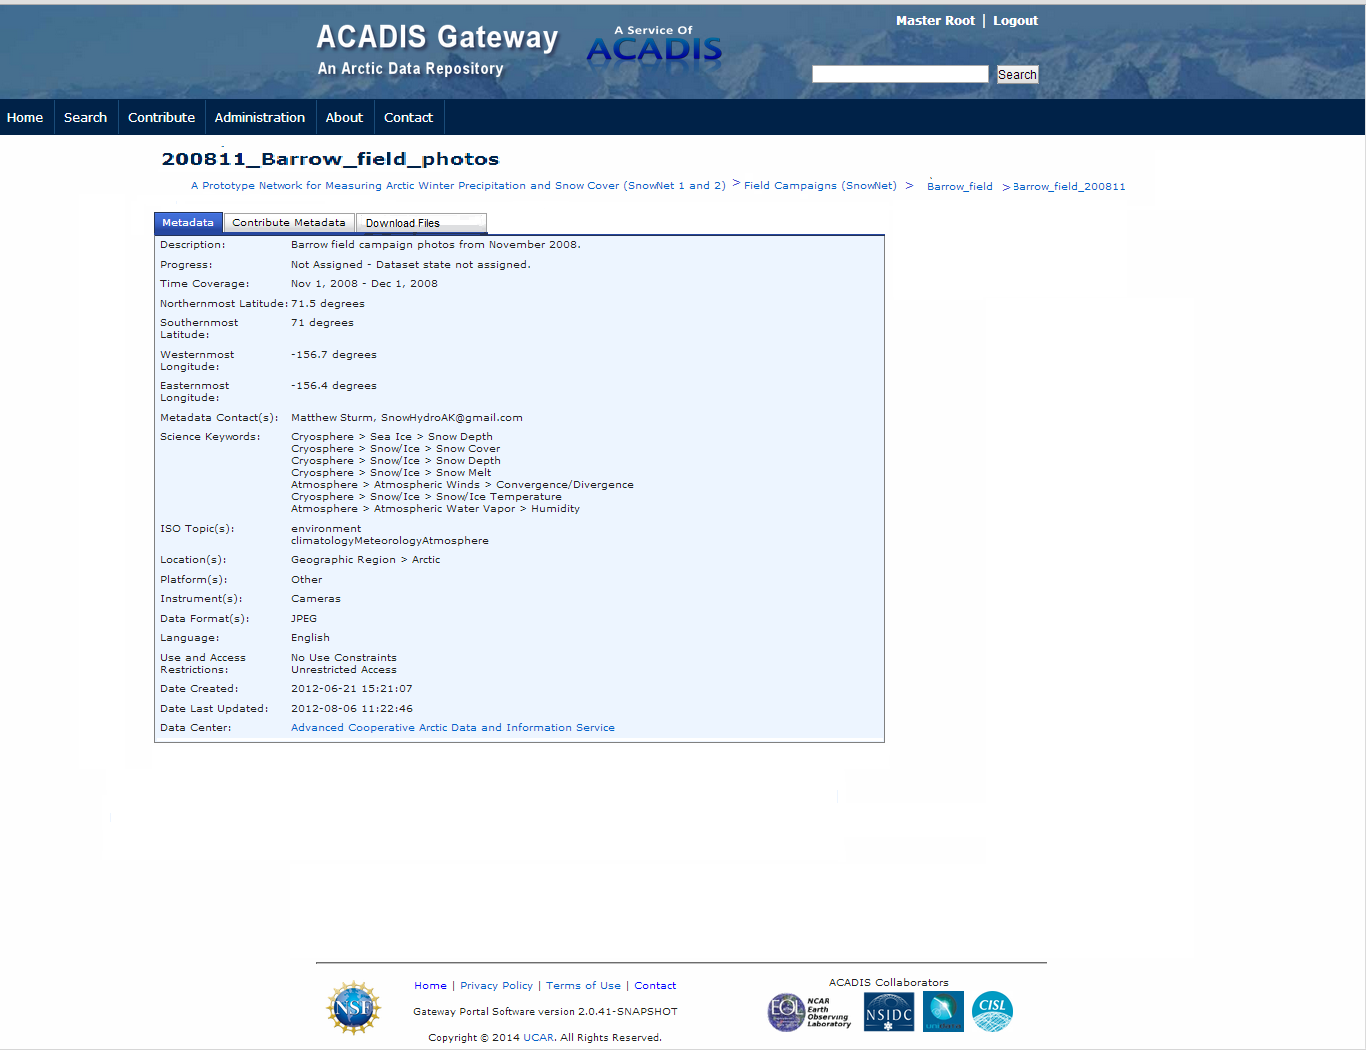This screenshot has height=1050, width=1366.
Task: Open the Privacy Policy footer link
Action: pos(496,986)
